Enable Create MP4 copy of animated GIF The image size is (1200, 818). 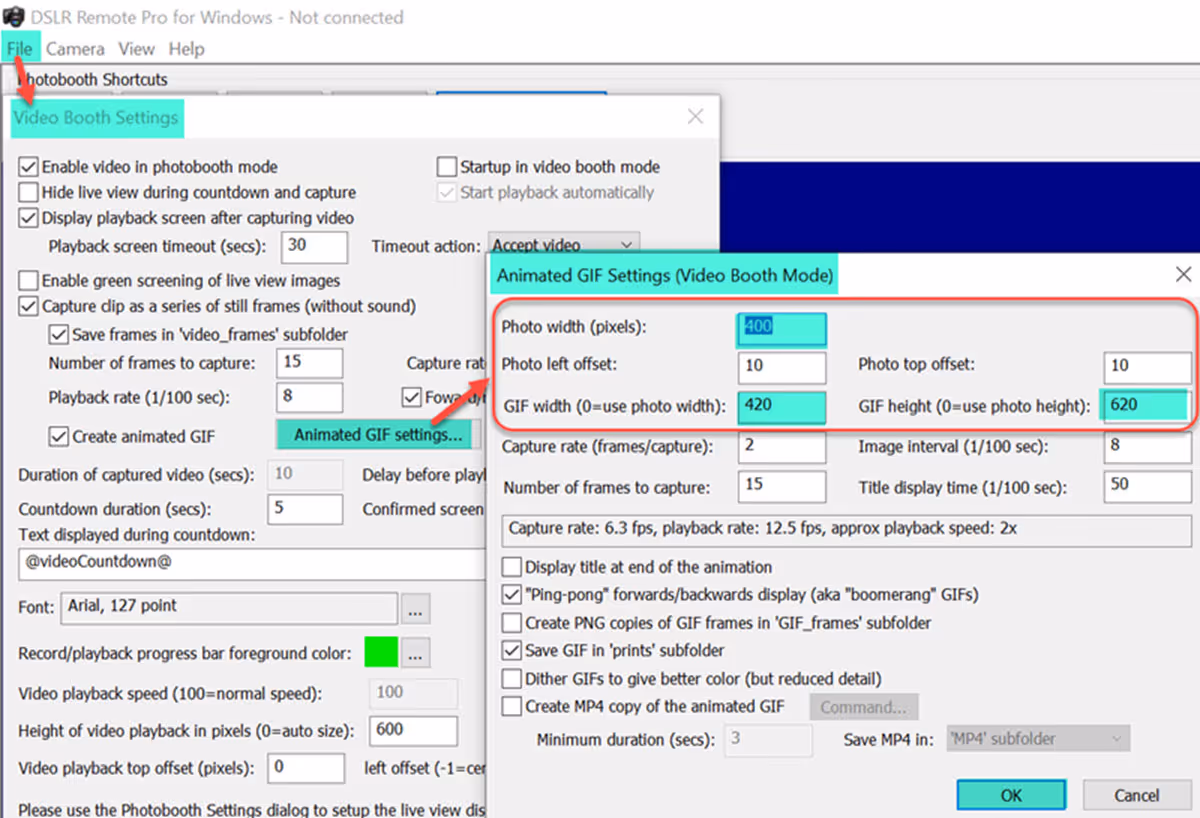(512, 706)
